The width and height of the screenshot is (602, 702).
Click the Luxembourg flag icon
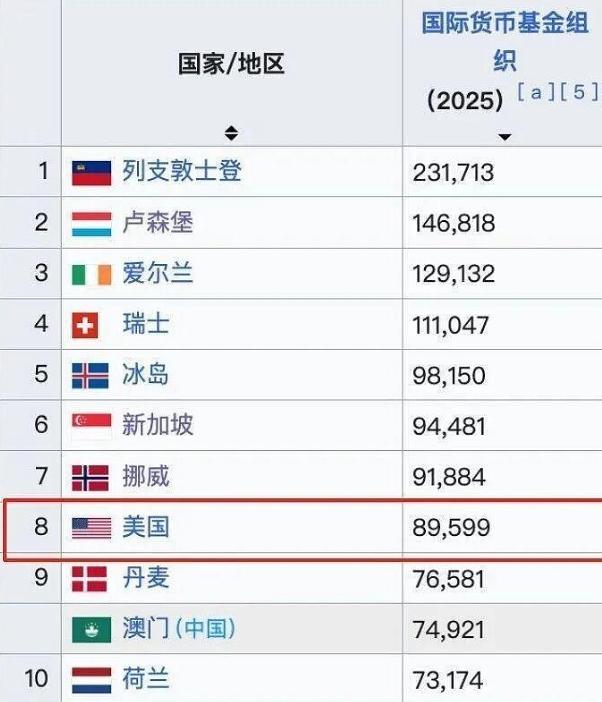(91, 224)
